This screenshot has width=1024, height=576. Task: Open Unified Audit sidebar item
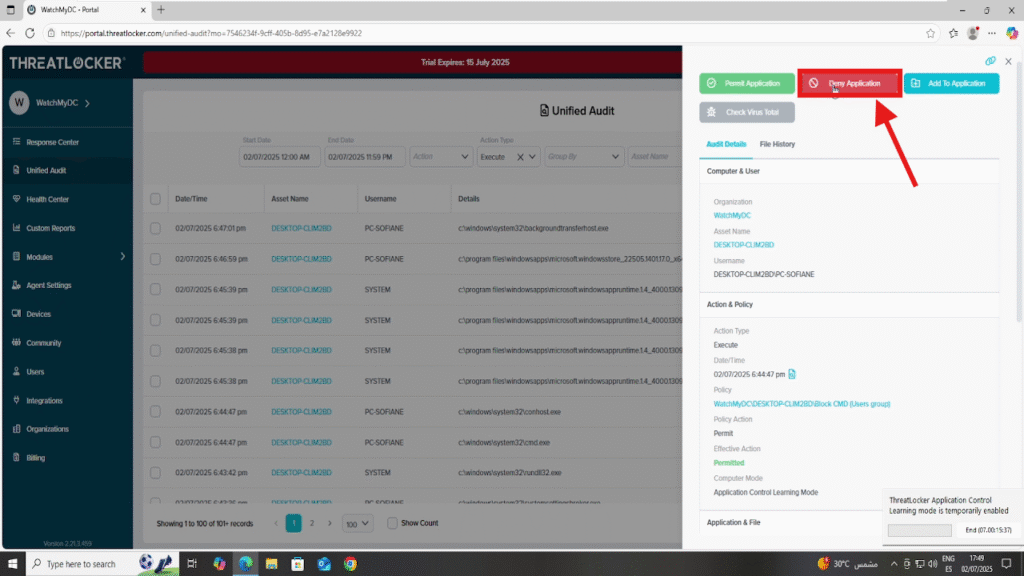tap(46, 170)
